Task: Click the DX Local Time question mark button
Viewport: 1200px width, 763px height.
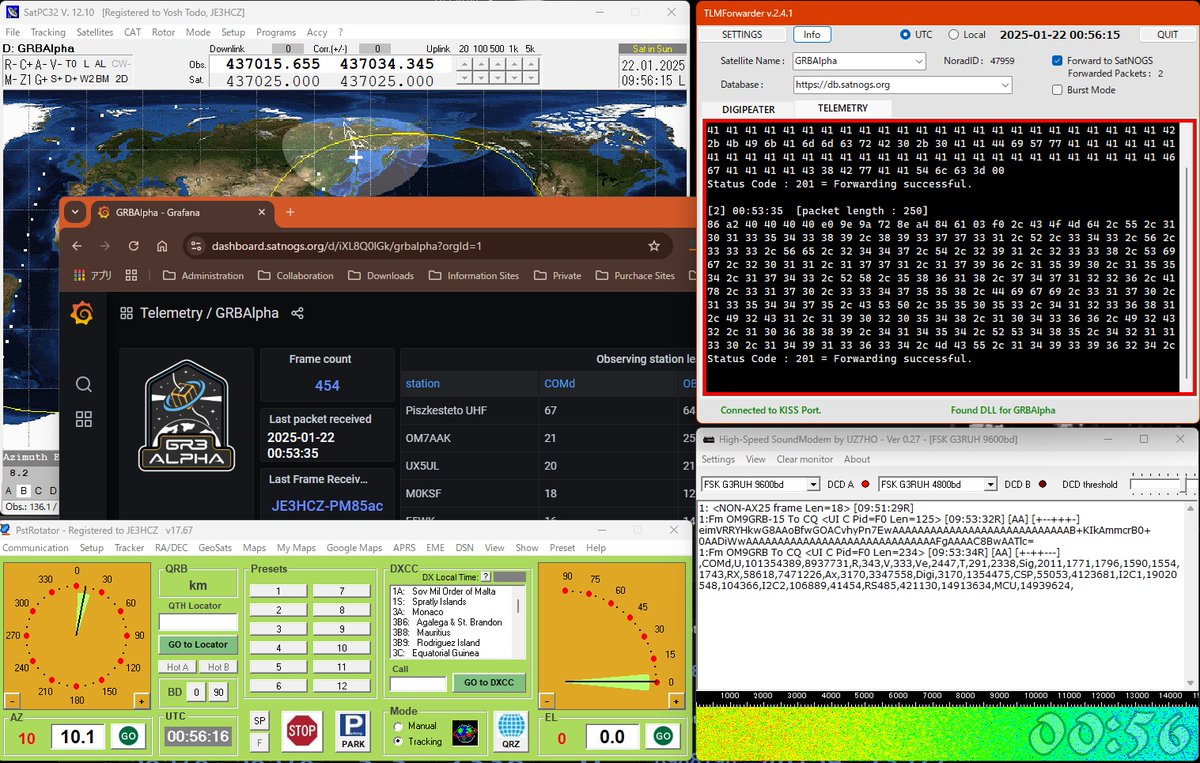Action: click(x=486, y=577)
